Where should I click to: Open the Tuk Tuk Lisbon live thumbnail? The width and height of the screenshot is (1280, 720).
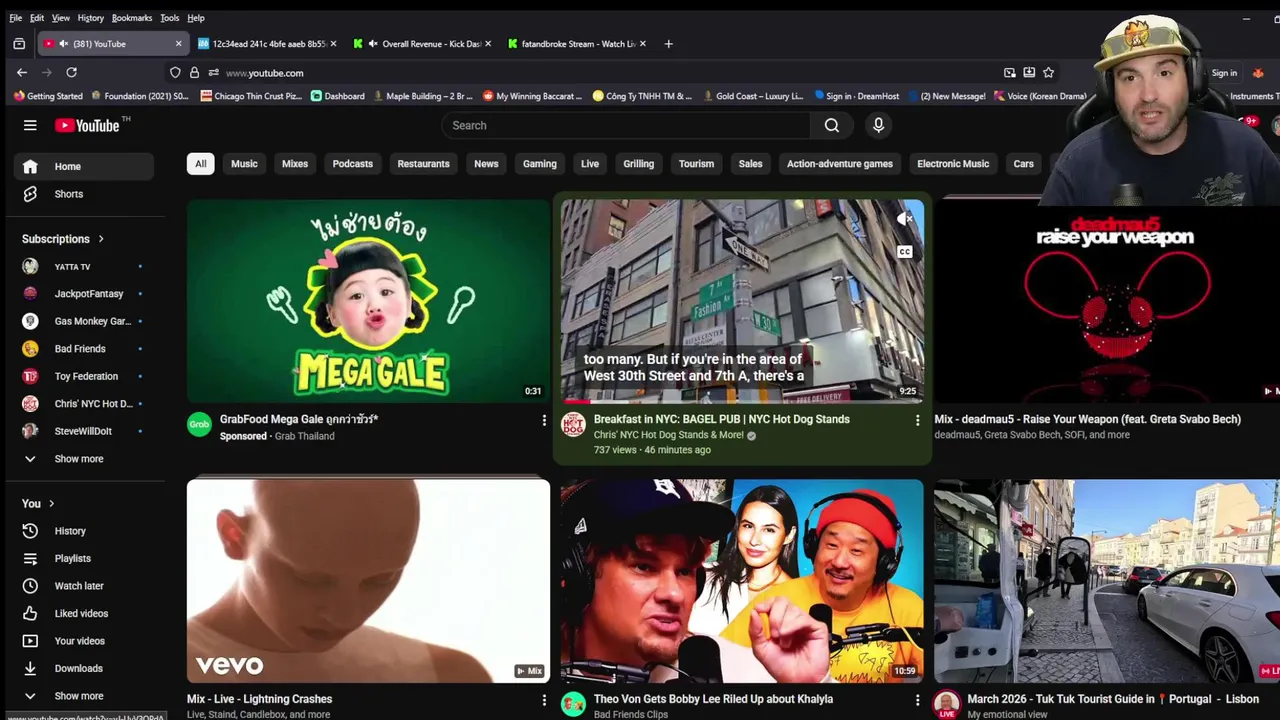click(1107, 581)
